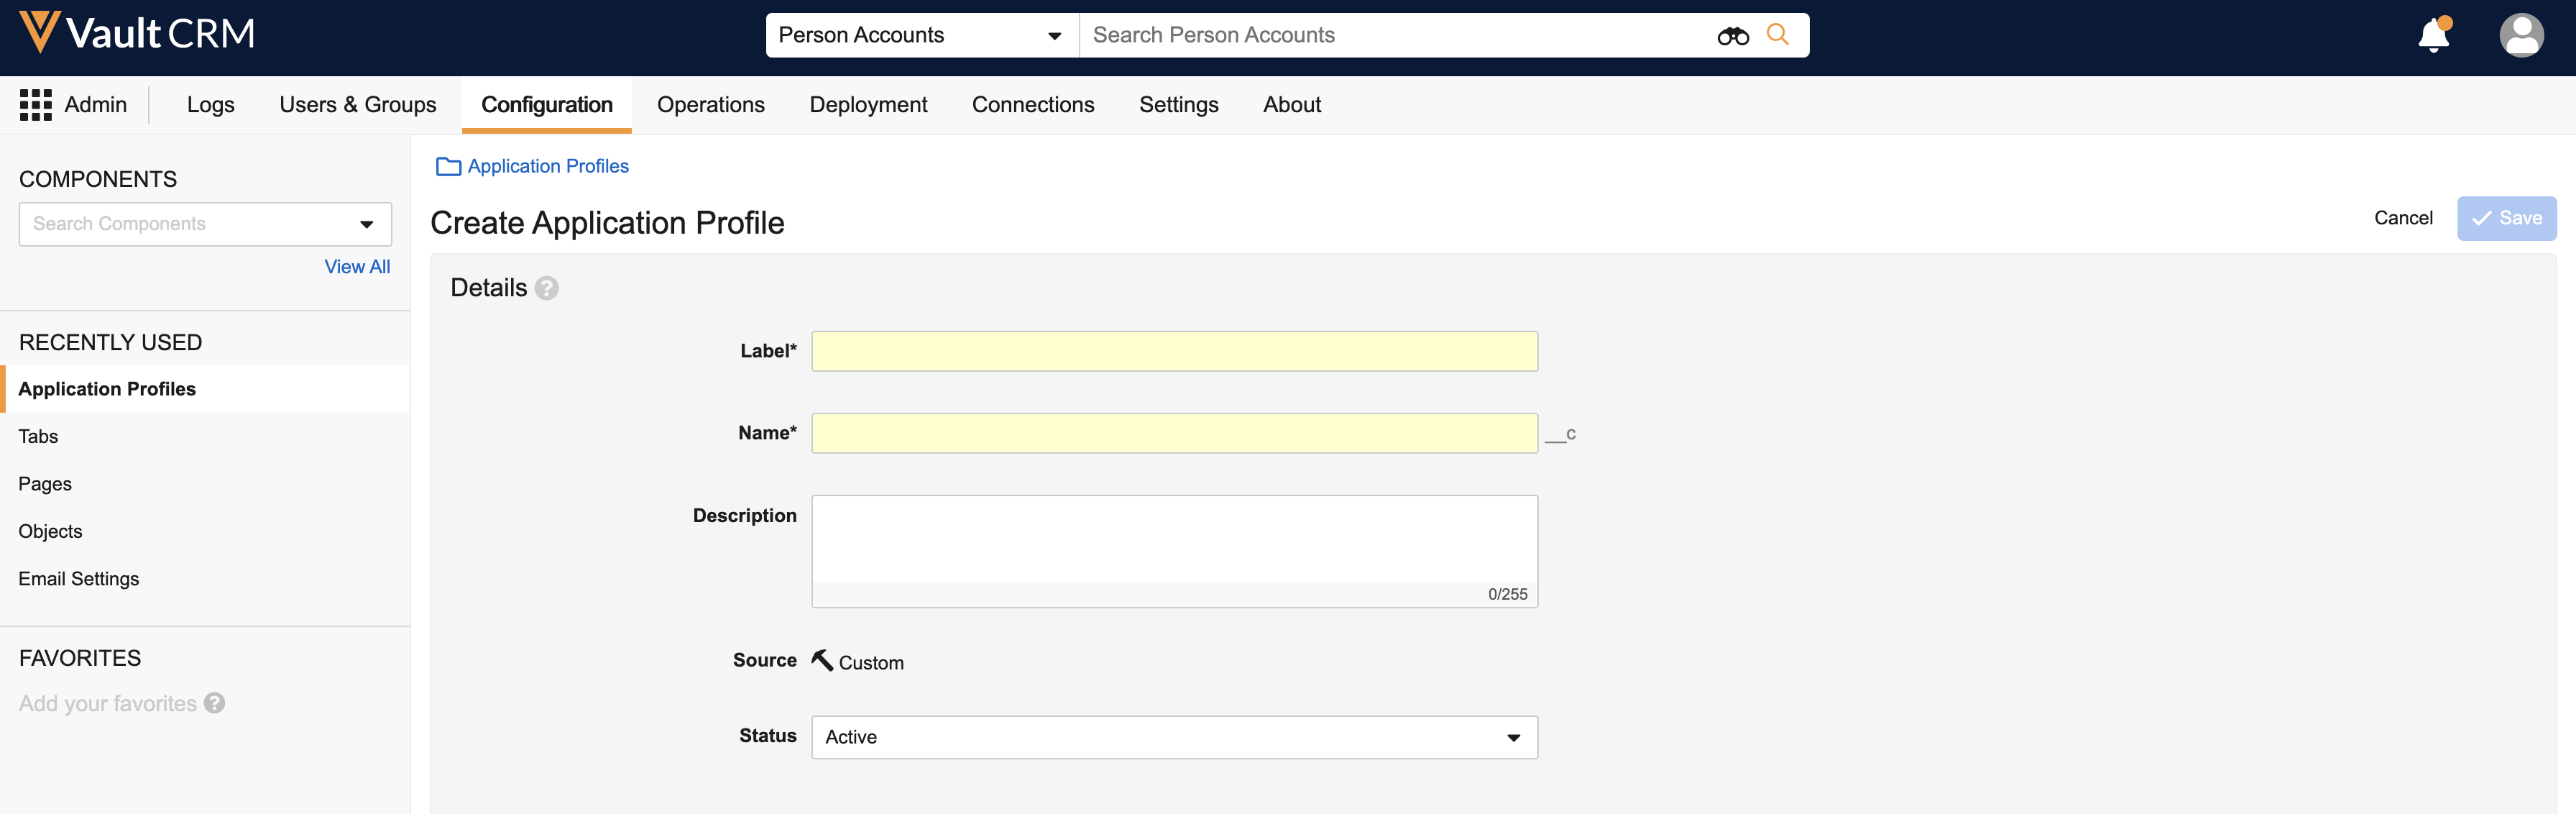This screenshot has width=2576, height=814.
Task: Click into the Label input field
Action: click(1173, 351)
